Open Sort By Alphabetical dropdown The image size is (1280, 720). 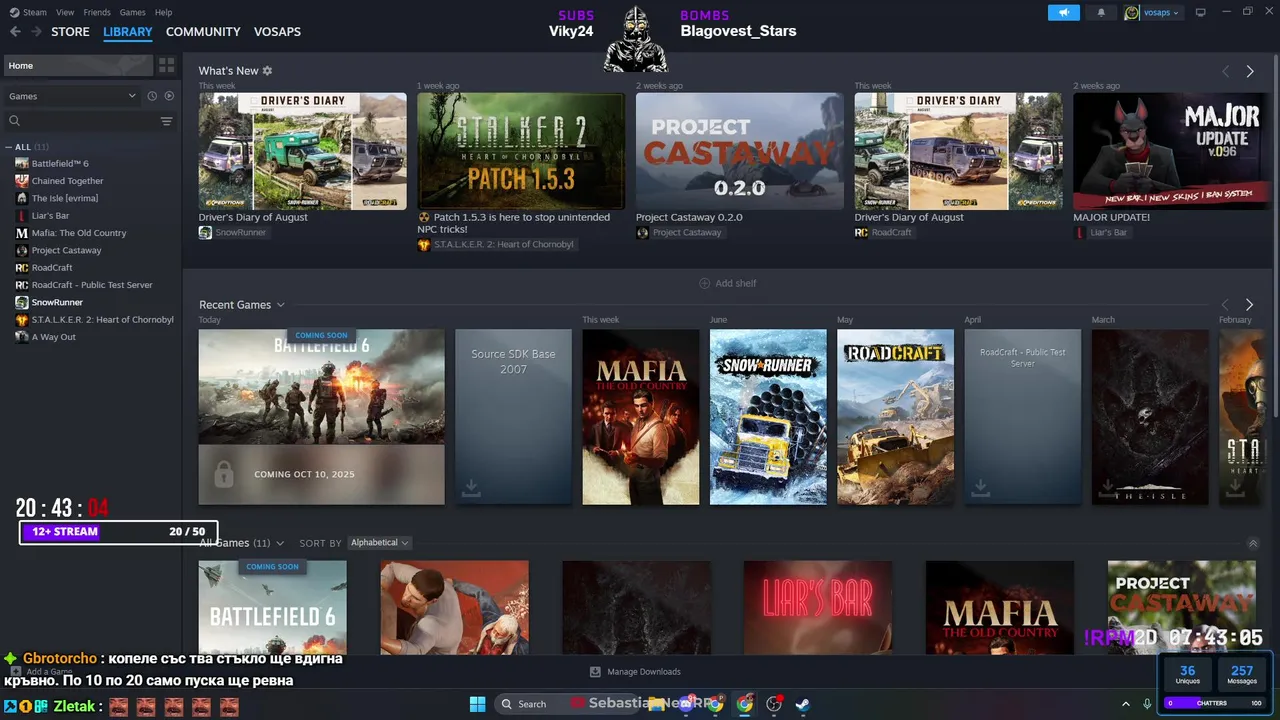pyautogui.click(x=379, y=543)
